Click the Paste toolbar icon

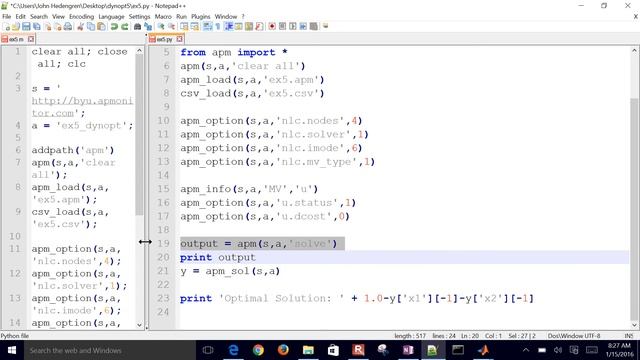tap(101, 27)
